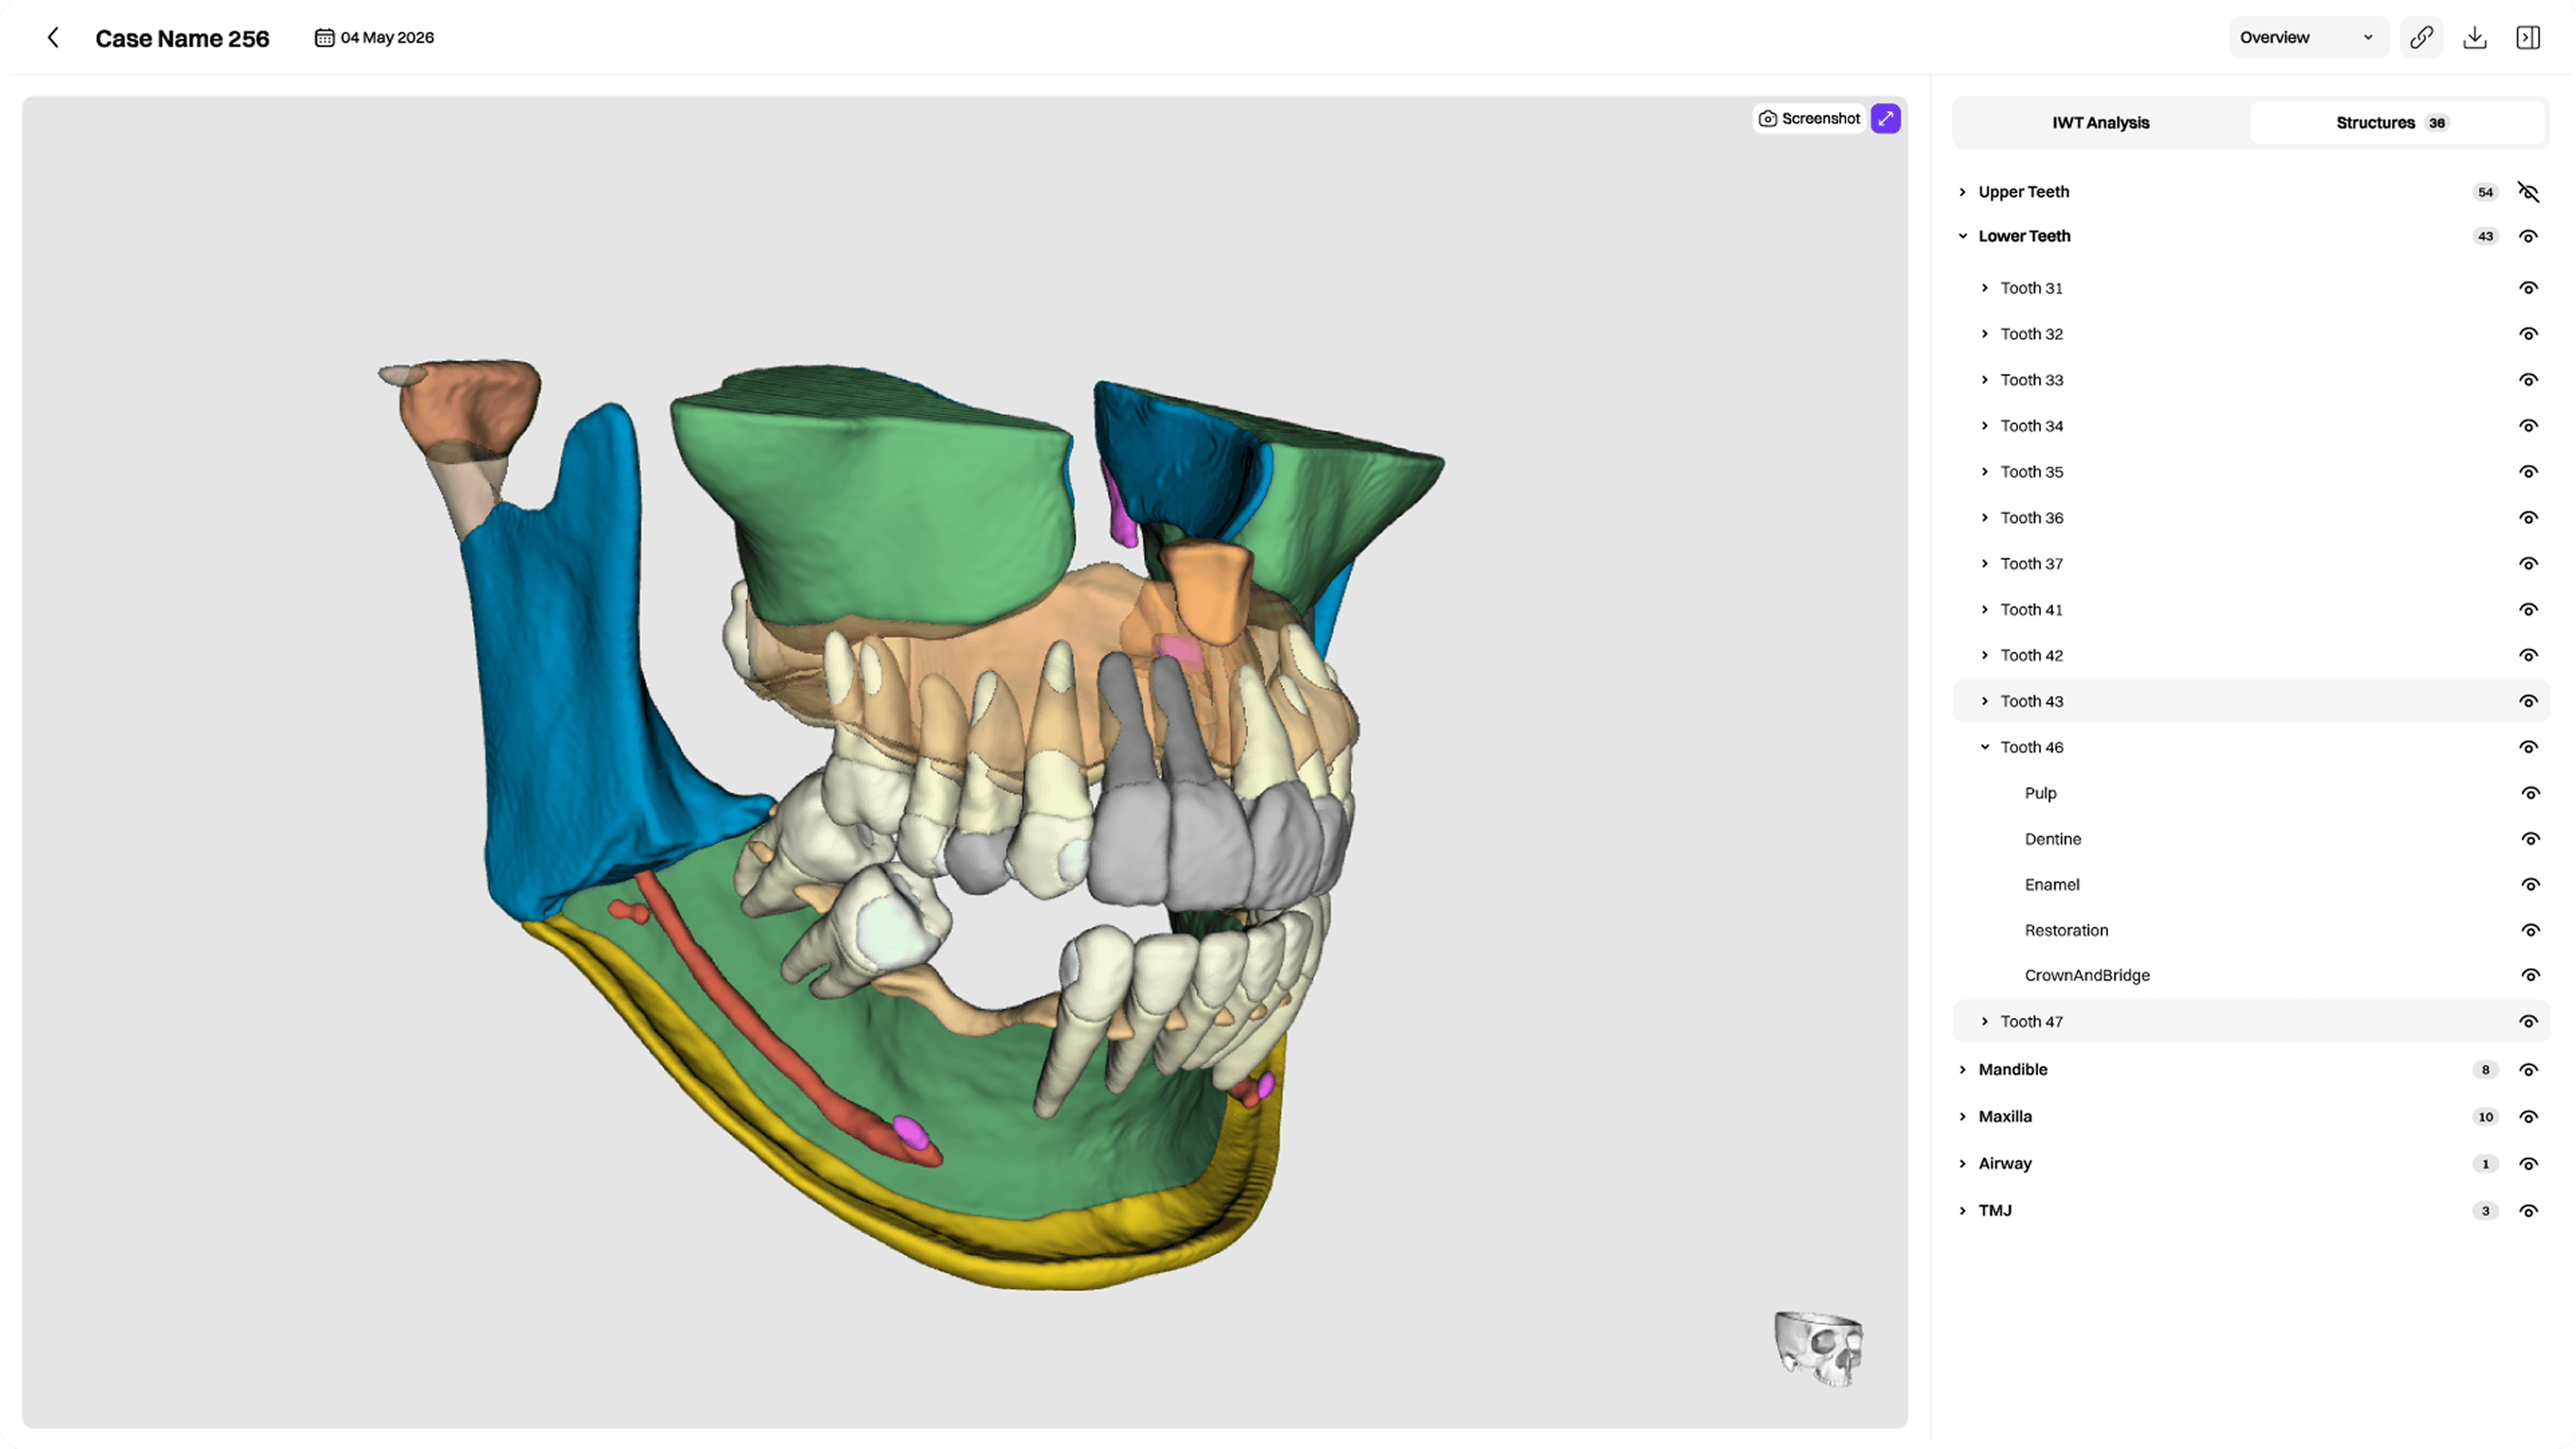Expand Tooth 47 chevron
Image resolution: width=2576 pixels, height=1449 pixels.
tap(1985, 1022)
